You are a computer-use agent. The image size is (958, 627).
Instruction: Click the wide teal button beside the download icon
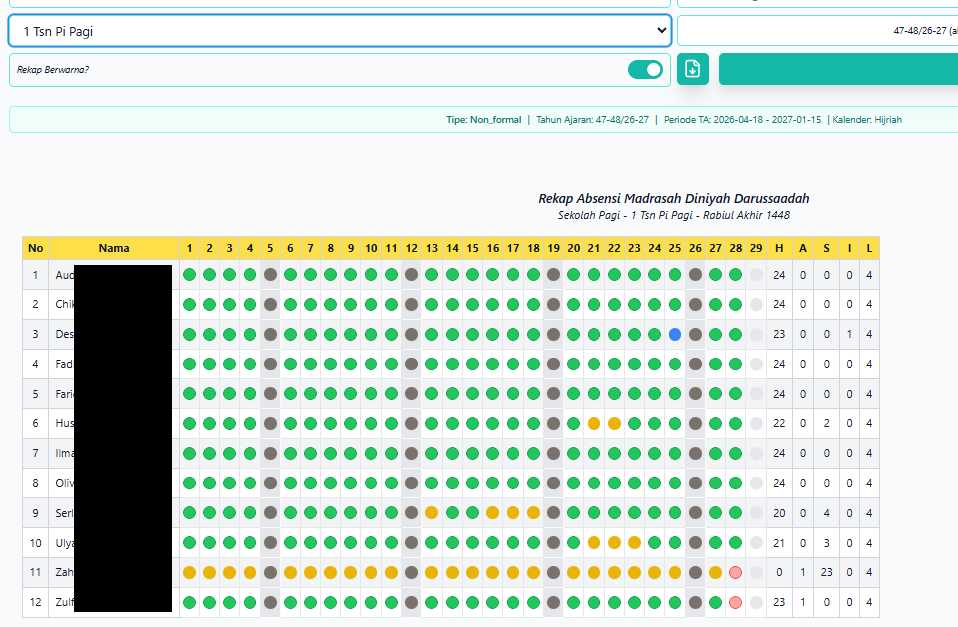tap(838, 69)
